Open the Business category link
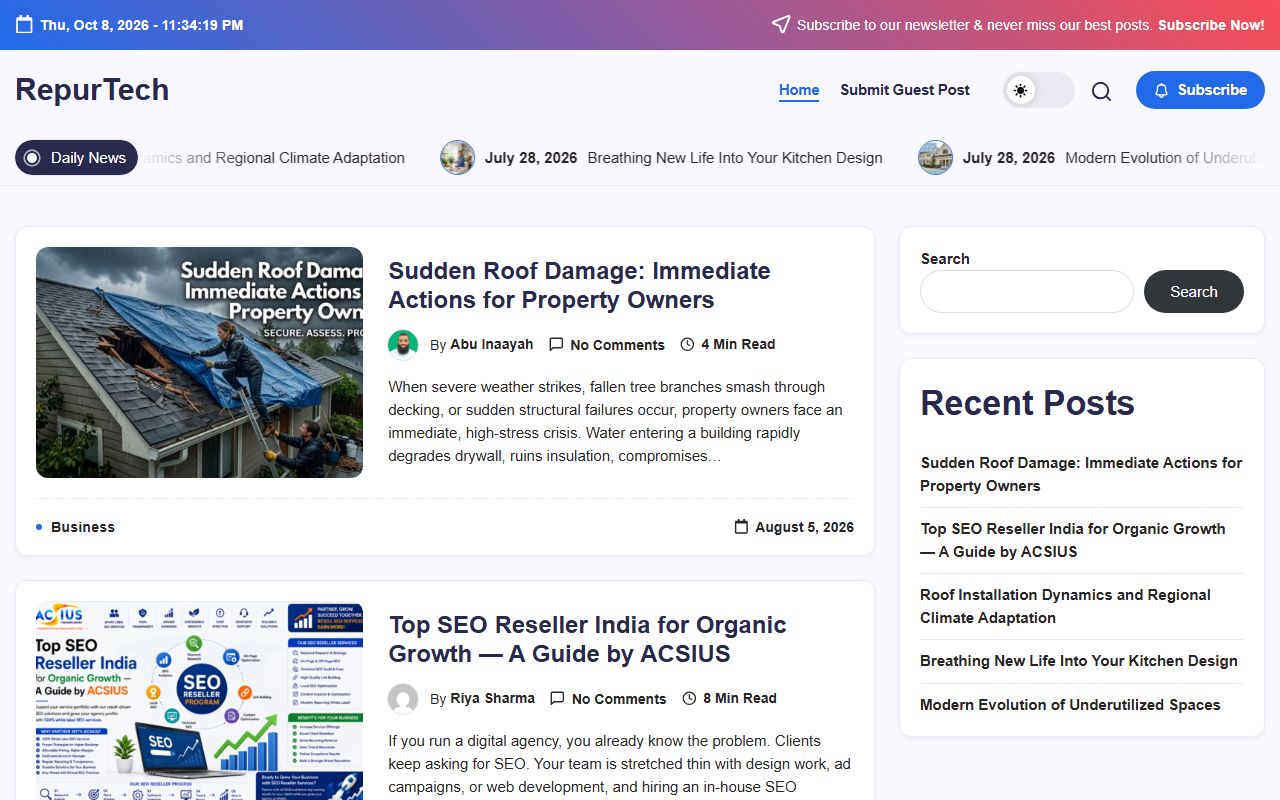The width and height of the screenshot is (1280, 800). pos(83,527)
